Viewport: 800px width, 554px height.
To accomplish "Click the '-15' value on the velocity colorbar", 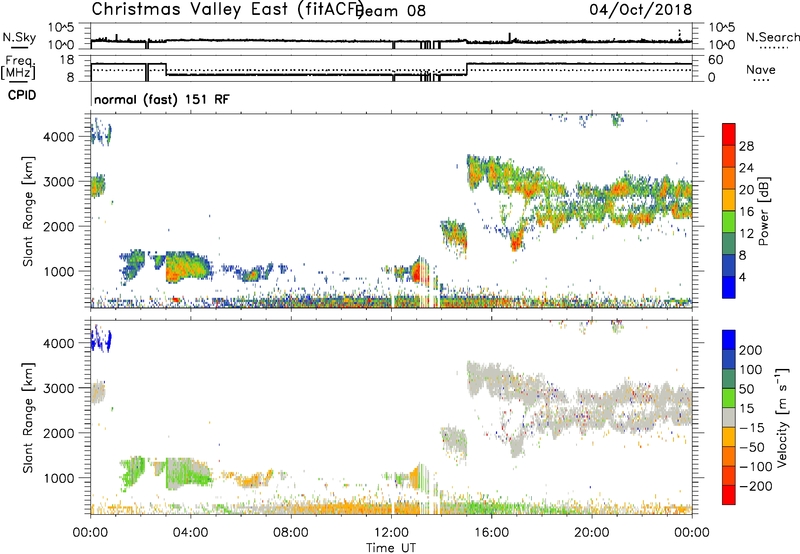I will (x=752, y=428).
